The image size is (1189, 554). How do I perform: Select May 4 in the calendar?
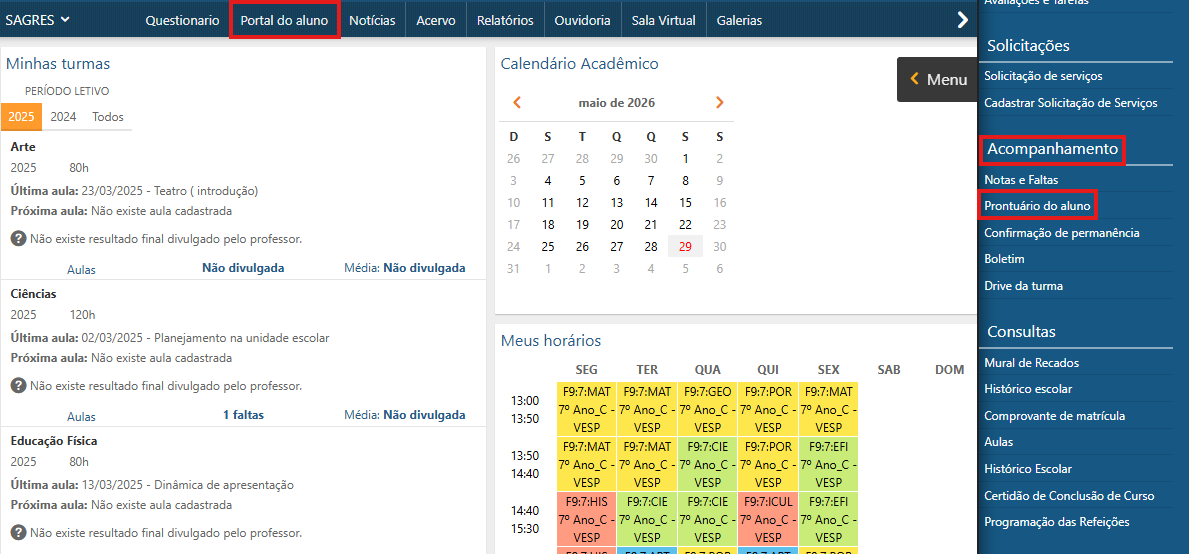pyautogui.click(x=547, y=180)
